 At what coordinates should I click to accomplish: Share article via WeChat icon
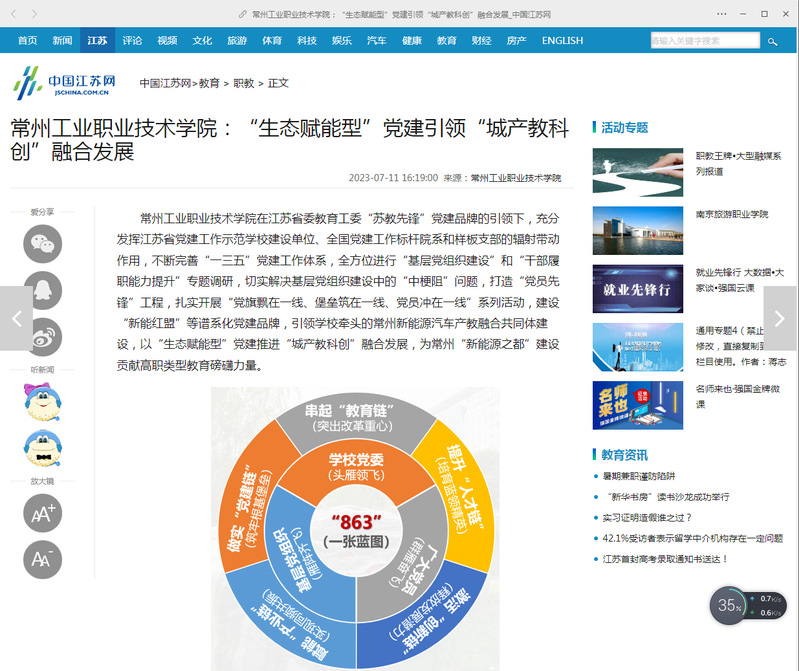pos(42,243)
